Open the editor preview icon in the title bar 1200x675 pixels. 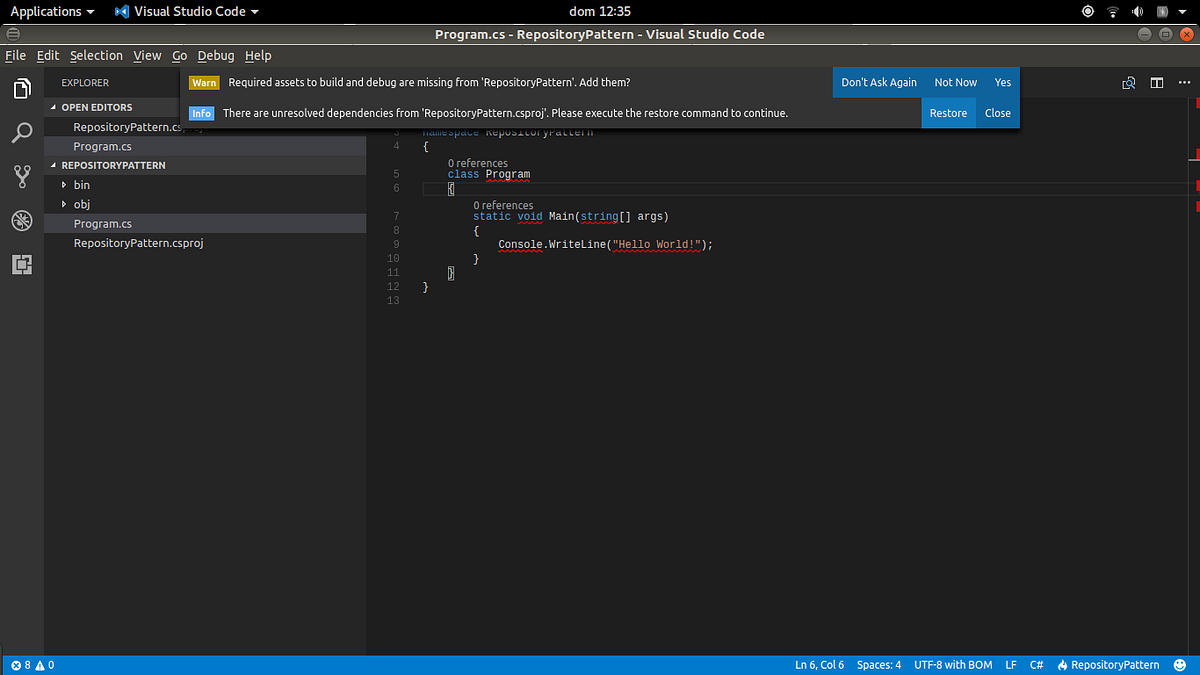coord(1128,83)
